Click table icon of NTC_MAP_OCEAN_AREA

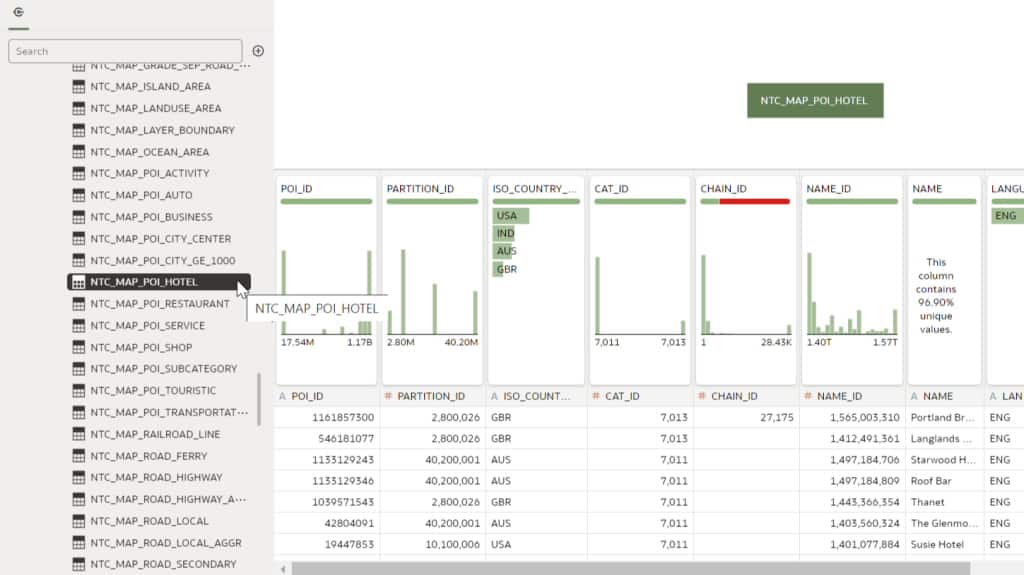[78, 152]
